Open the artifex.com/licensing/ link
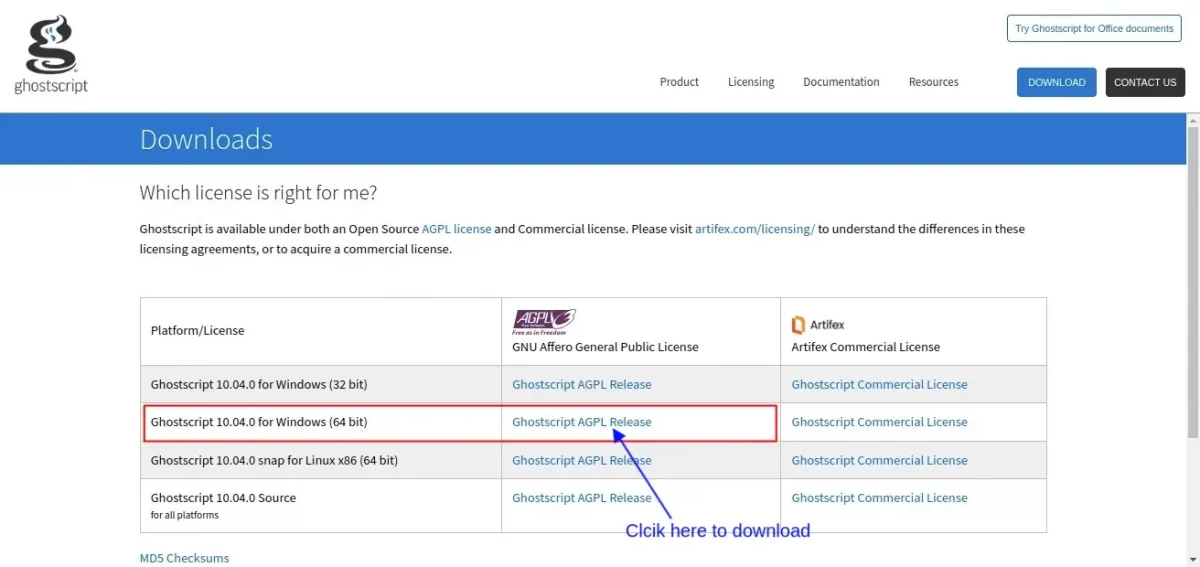The height and width of the screenshot is (567, 1200). 755,229
